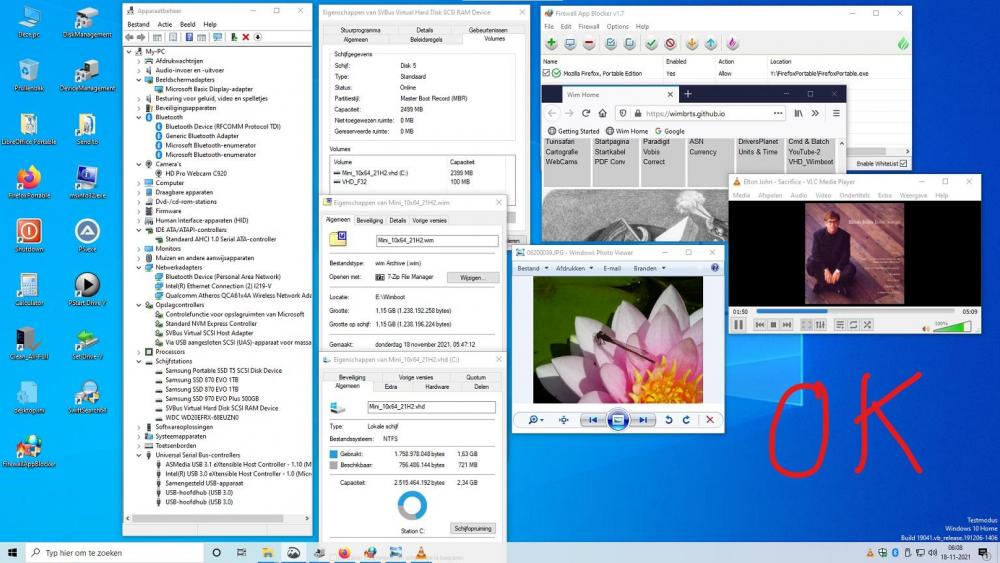Show previous image in Photo Viewer
This screenshot has width=1000, height=563.
592,420
